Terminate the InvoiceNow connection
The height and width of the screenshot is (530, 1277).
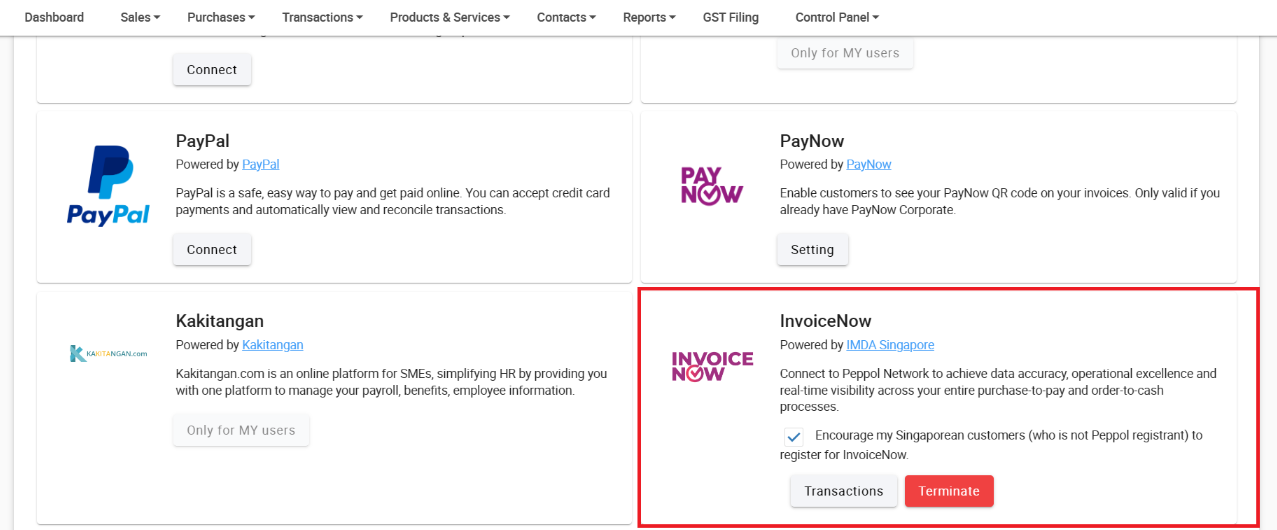(949, 491)
